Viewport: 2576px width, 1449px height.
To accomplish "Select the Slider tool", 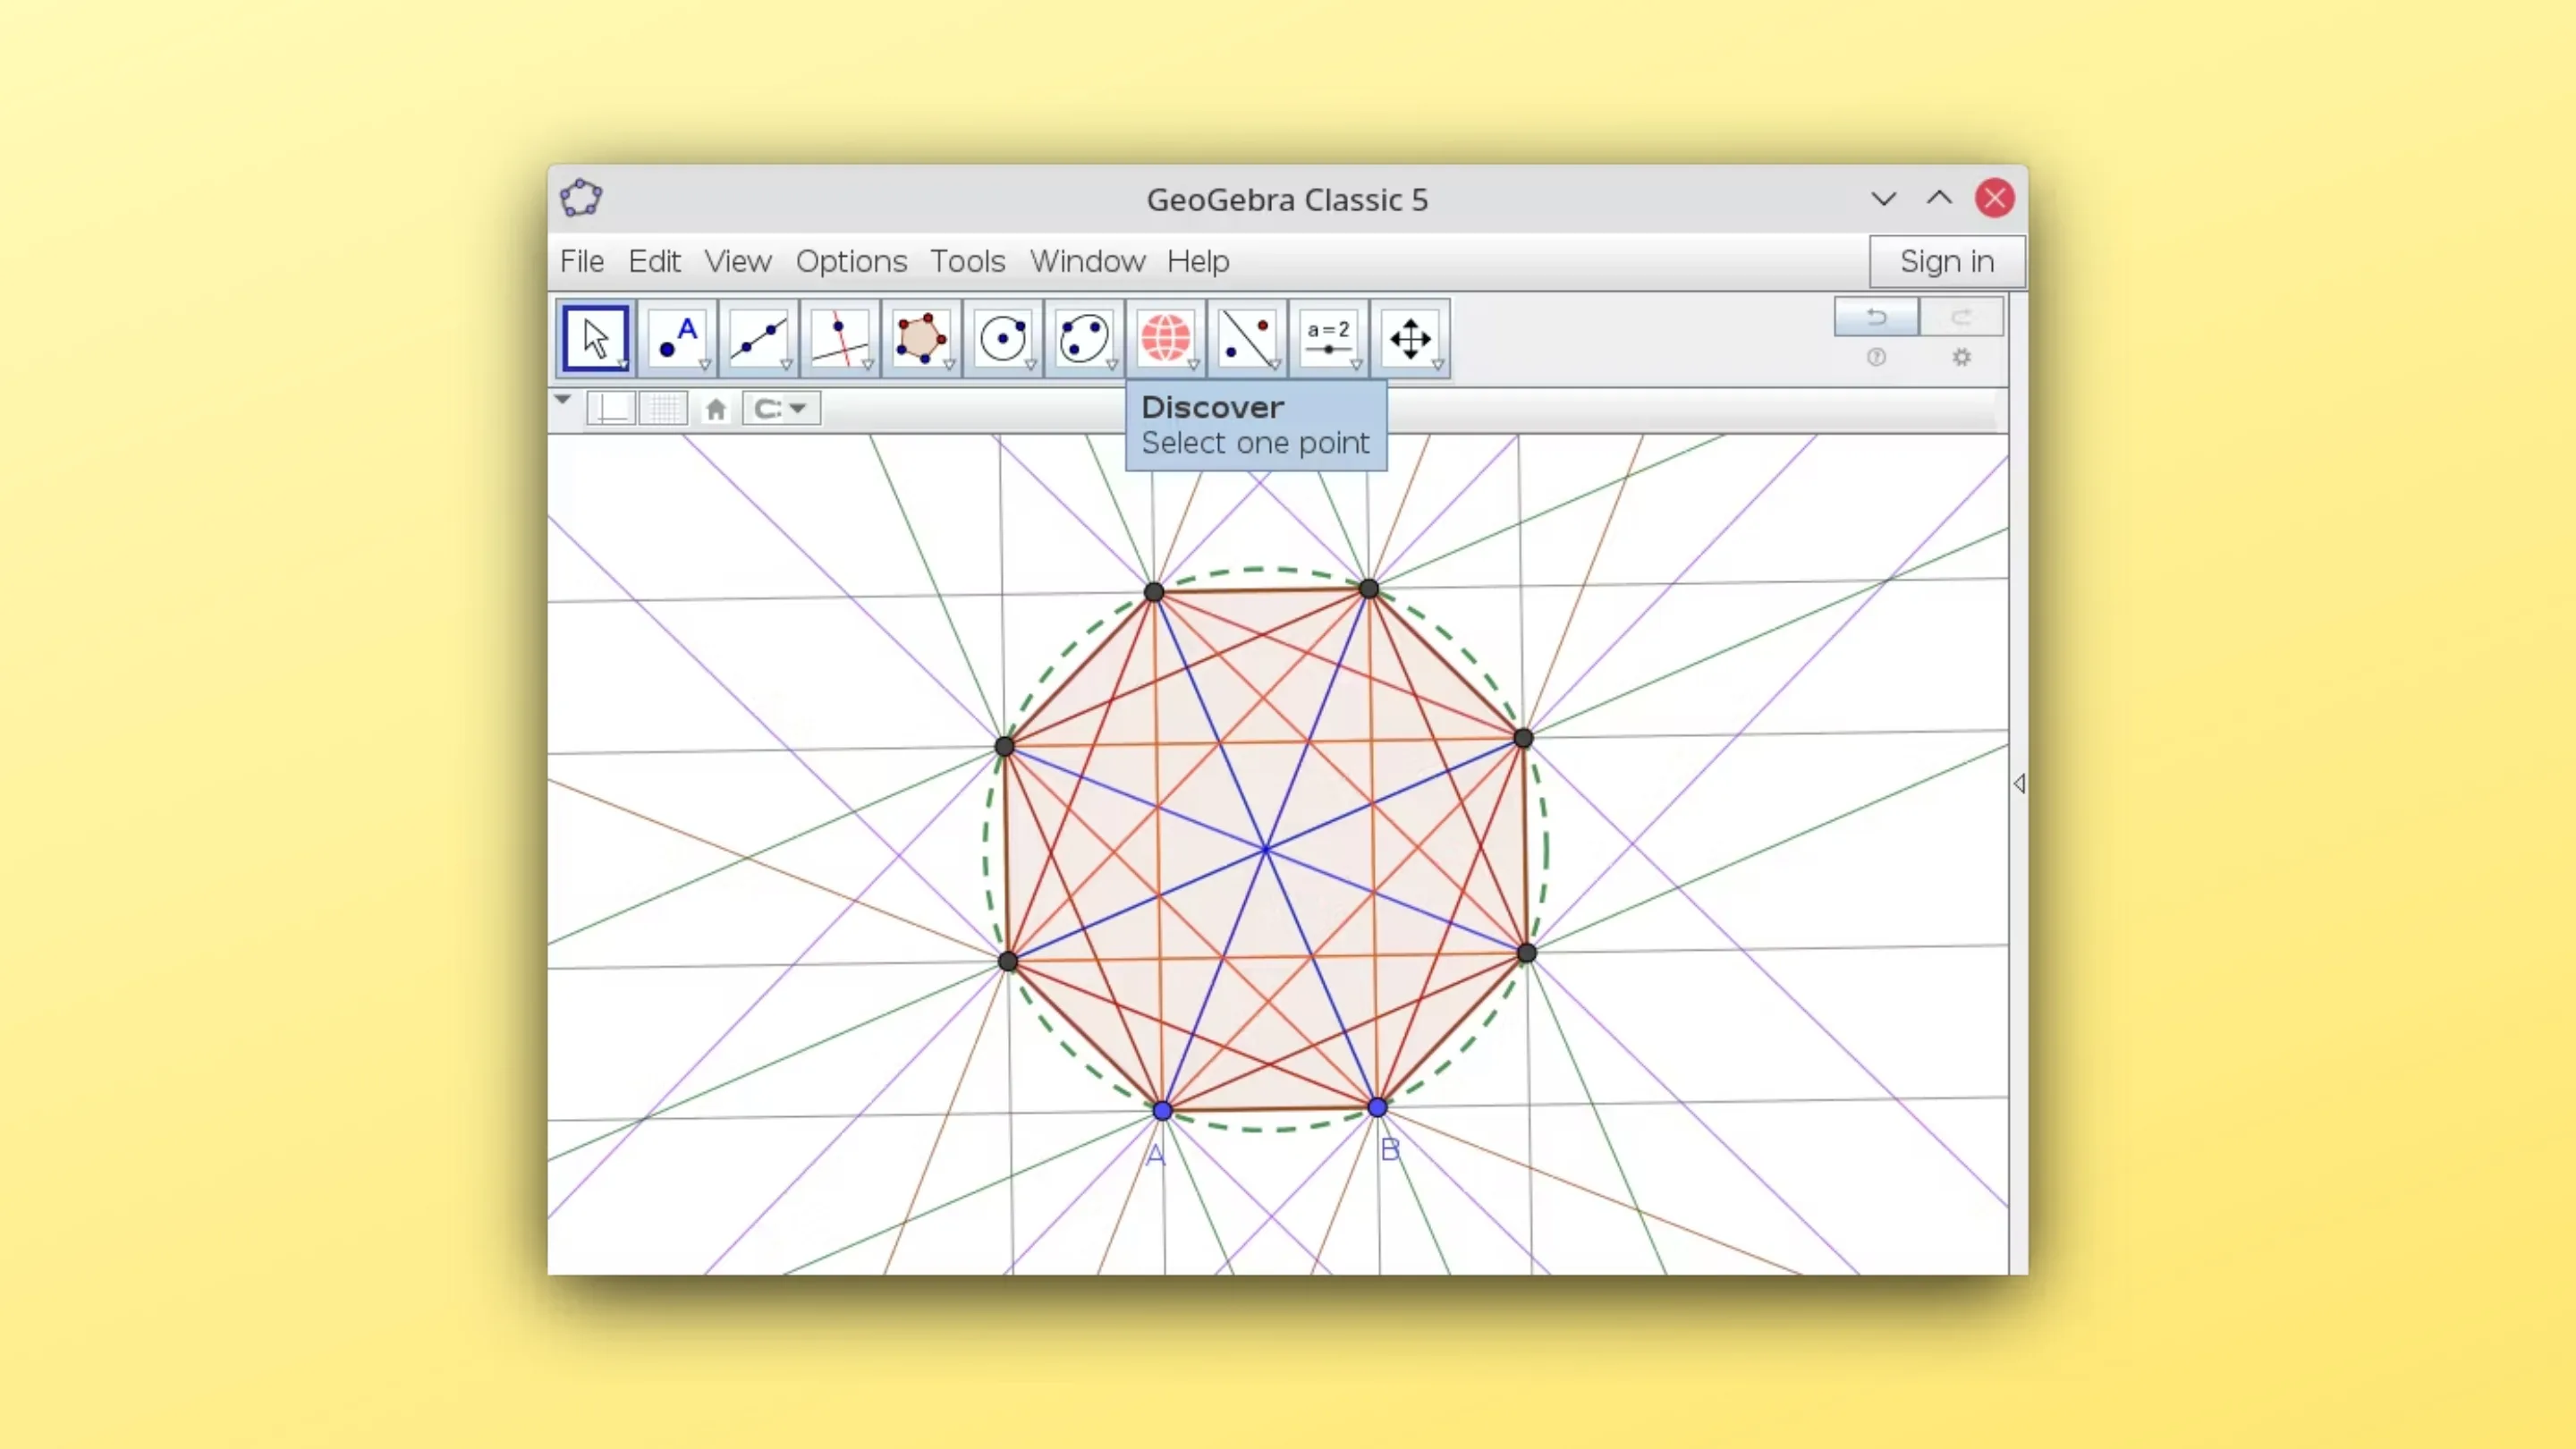I will click(x=1329, y=338).
